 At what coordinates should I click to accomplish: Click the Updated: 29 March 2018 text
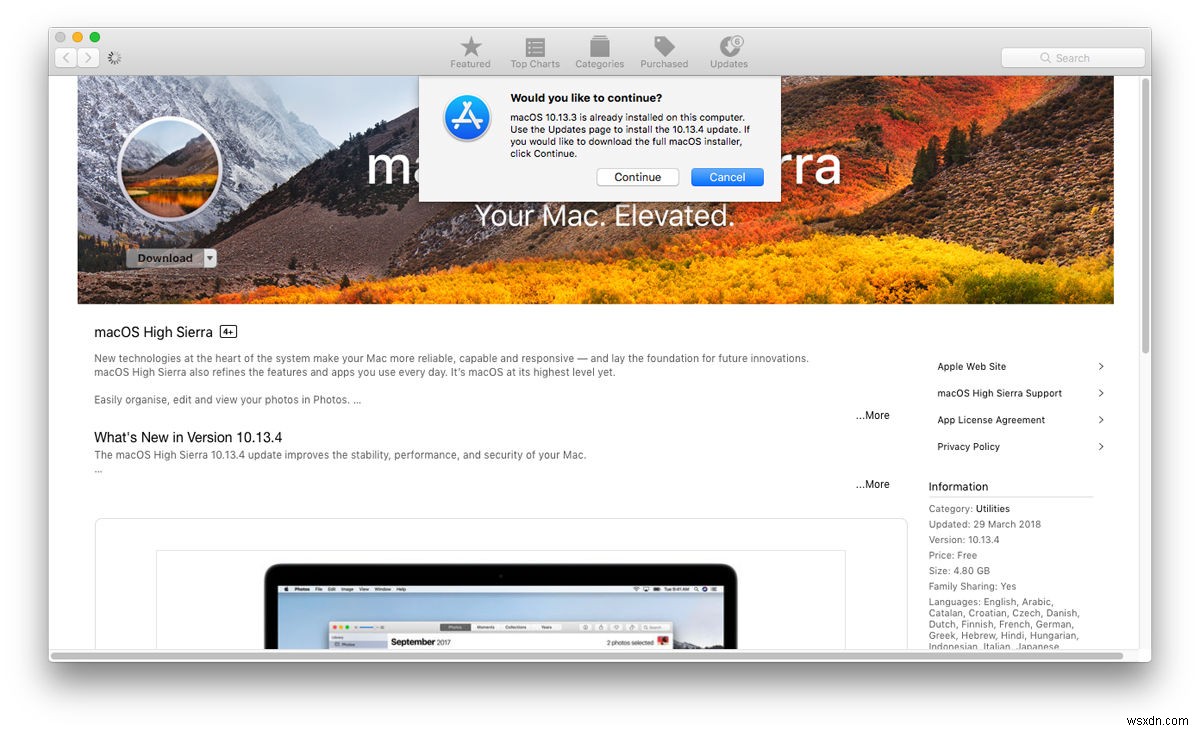(x=985, y=524)
